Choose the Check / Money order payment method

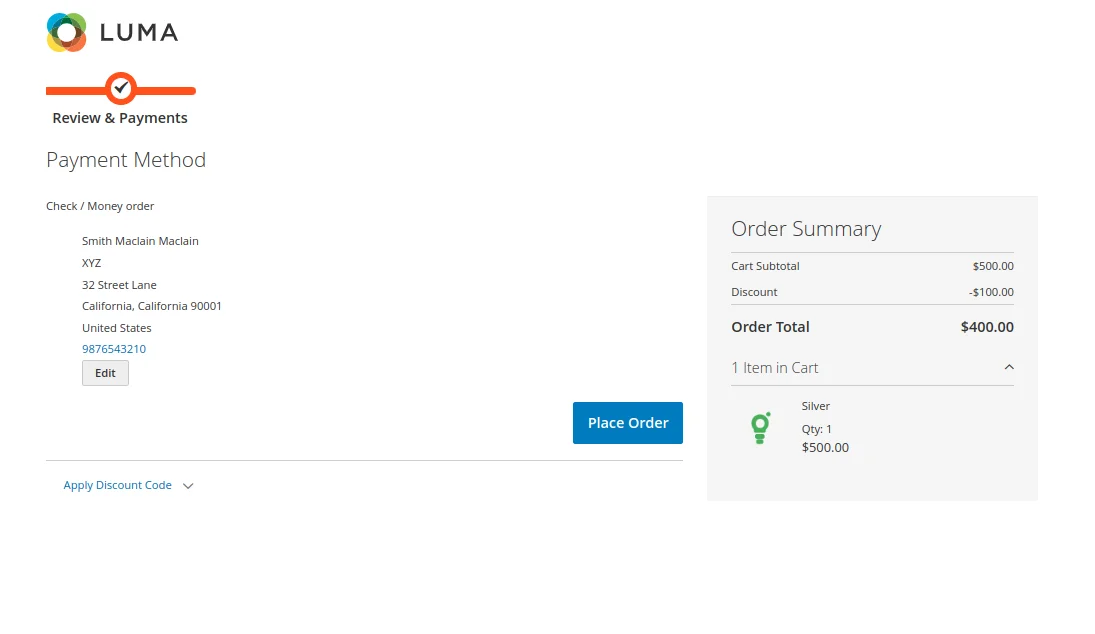100,206
